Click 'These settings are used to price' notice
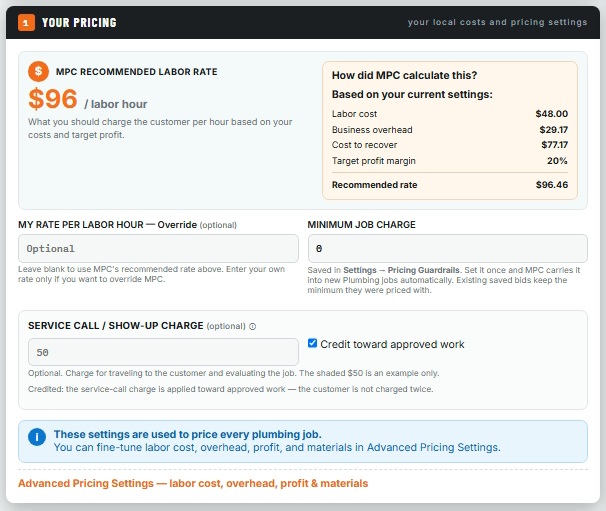This screenshot has height=511, width=606. [x=187, y=434]
